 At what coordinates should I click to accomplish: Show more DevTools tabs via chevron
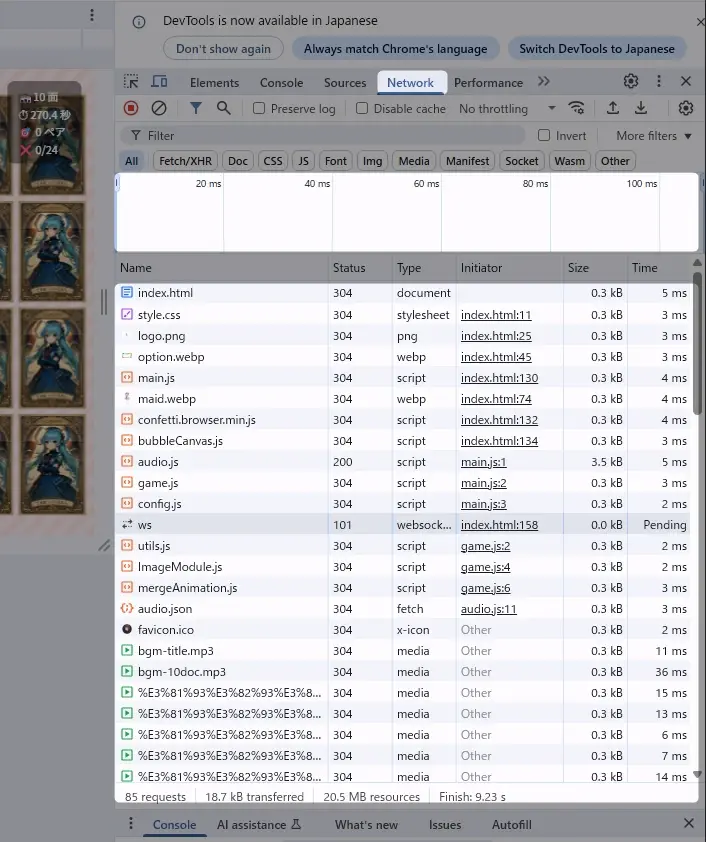544,82
